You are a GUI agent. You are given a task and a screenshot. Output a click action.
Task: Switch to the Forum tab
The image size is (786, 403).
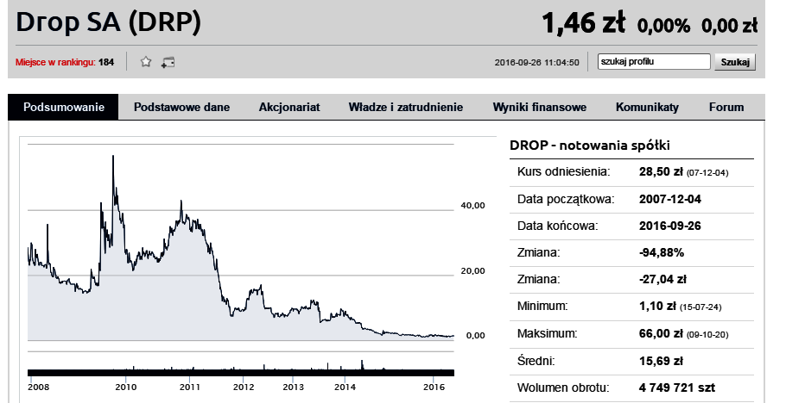click(x=726, y=107)
